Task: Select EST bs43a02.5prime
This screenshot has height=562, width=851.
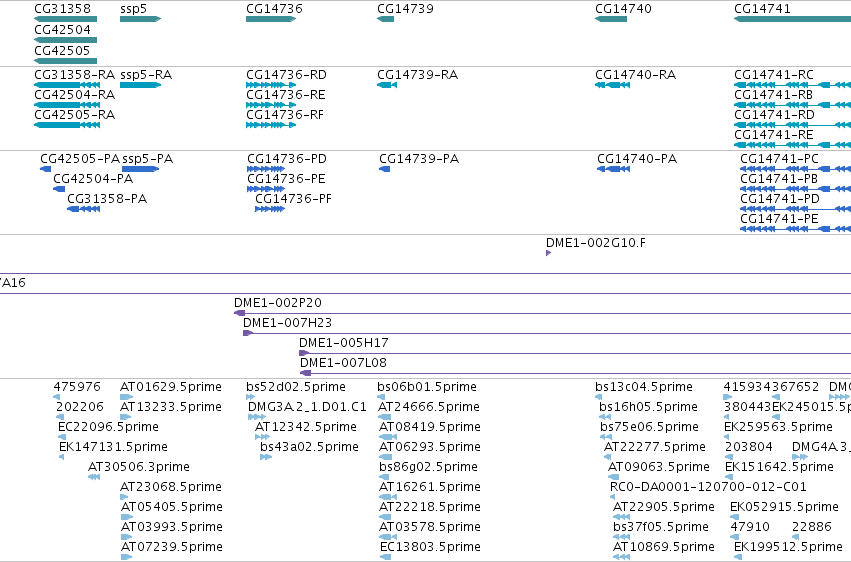Action: (x=266, y=458)
